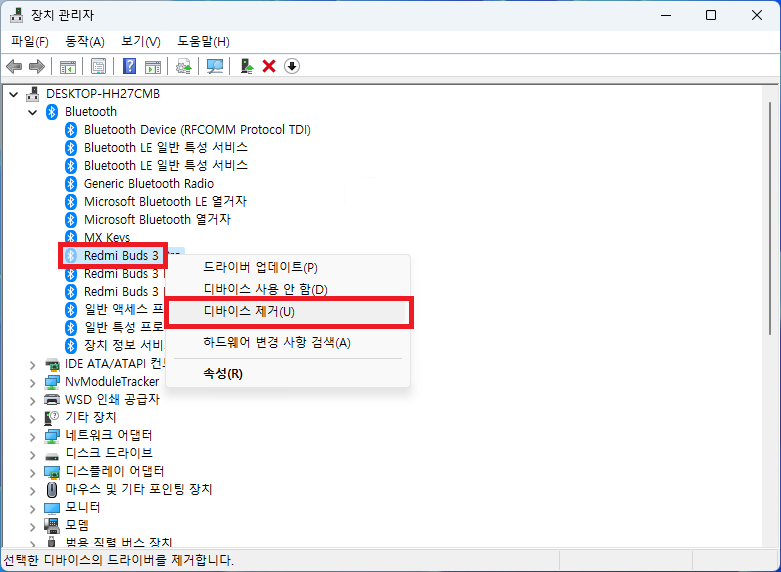Expand the 기타 장치 category
The height and width of the screenshot is (572, 781).
tap(33, 419)
